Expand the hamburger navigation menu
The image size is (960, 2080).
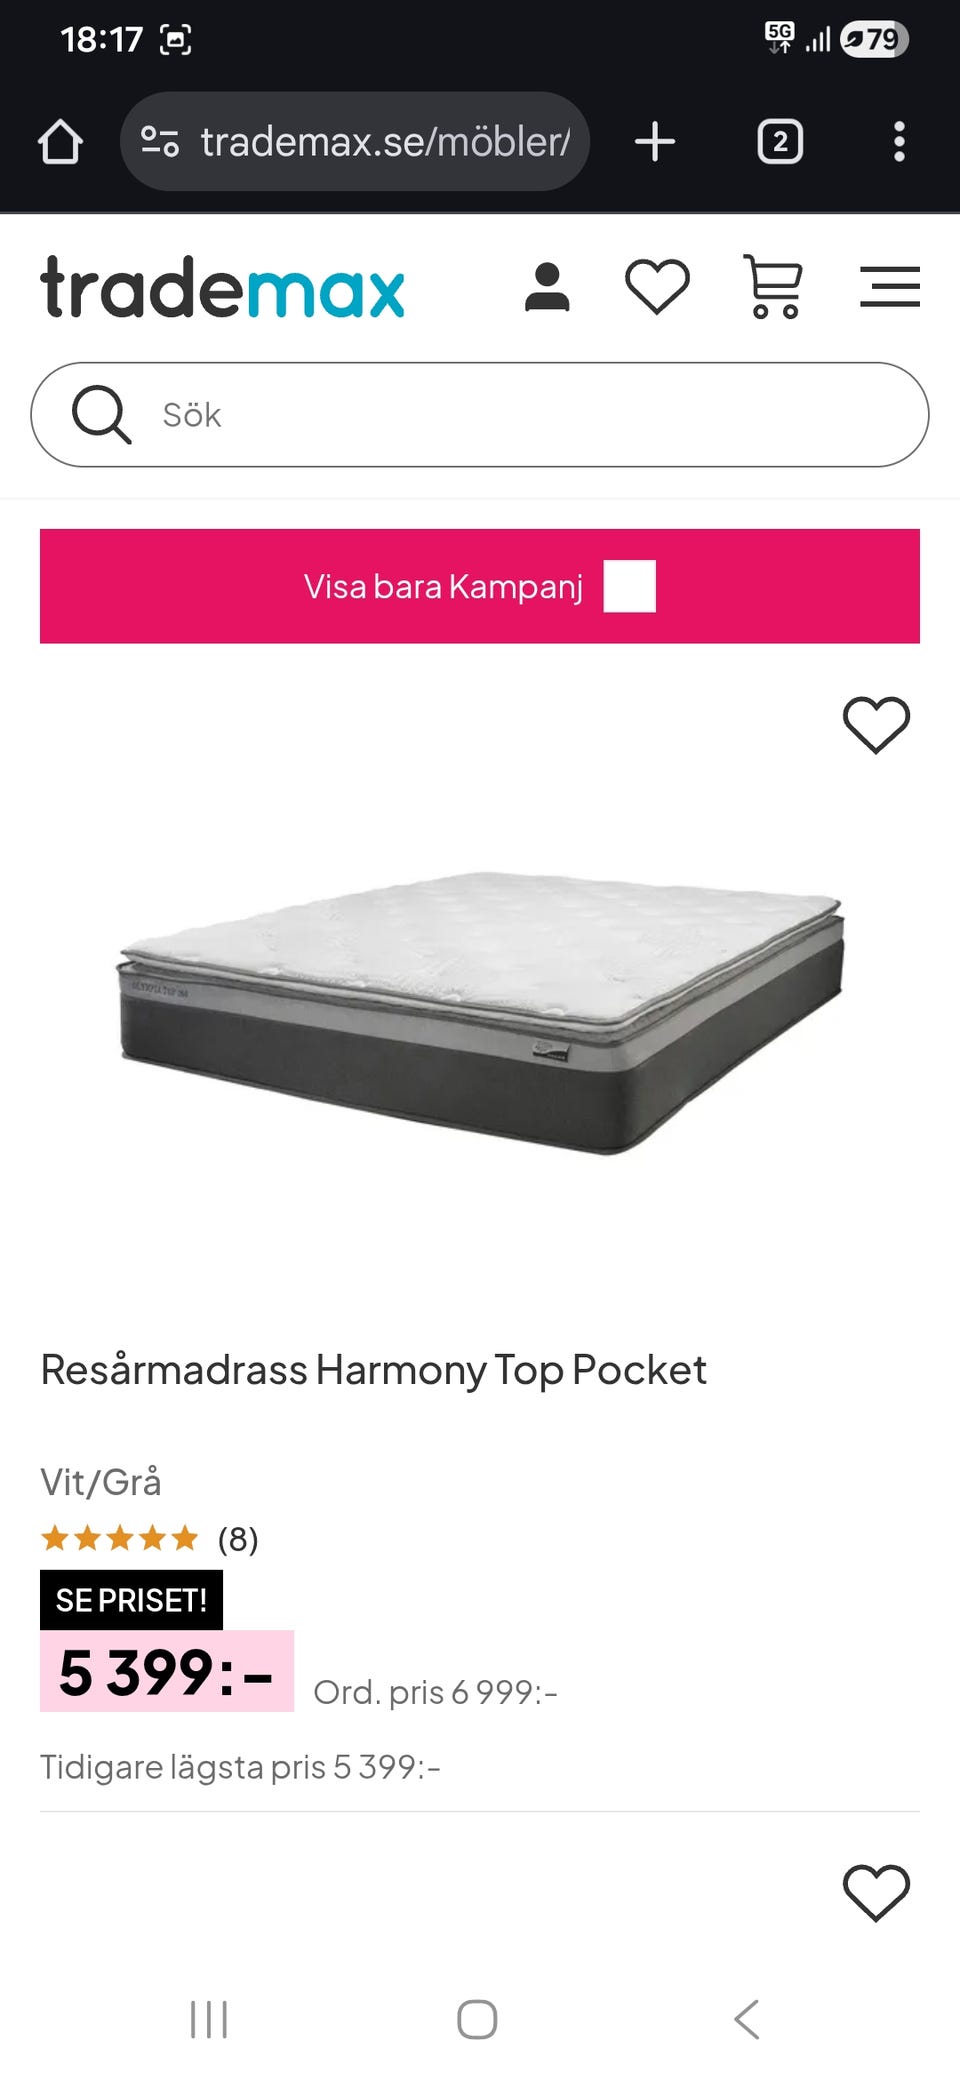[x=890, y=287]
